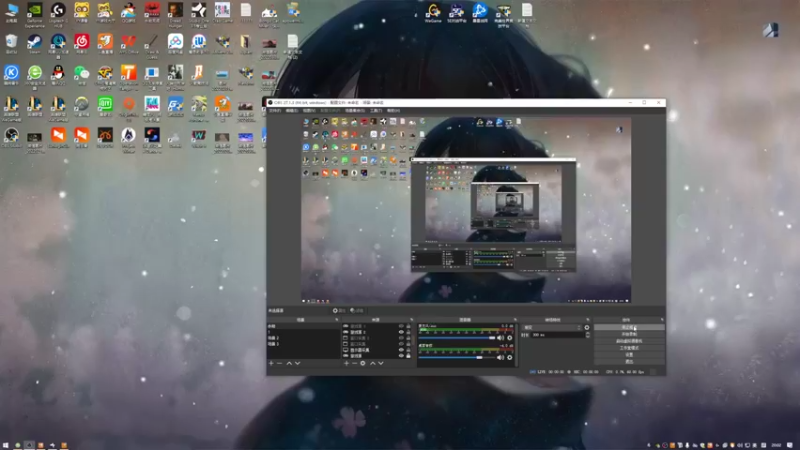Viewport: 800px width, 450px height.
Task: Move the selected source down in Sources
Action: 381,363
